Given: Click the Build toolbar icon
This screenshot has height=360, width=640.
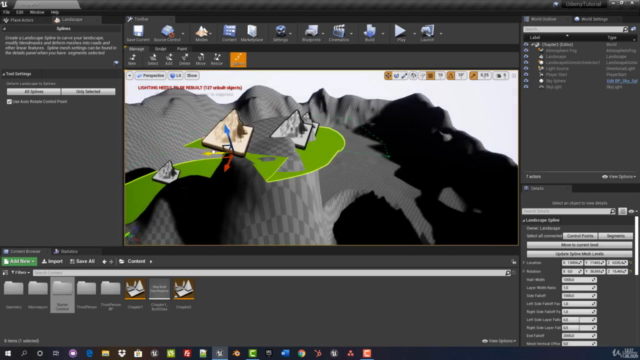Looking at the screenshot, I should 370,33.
